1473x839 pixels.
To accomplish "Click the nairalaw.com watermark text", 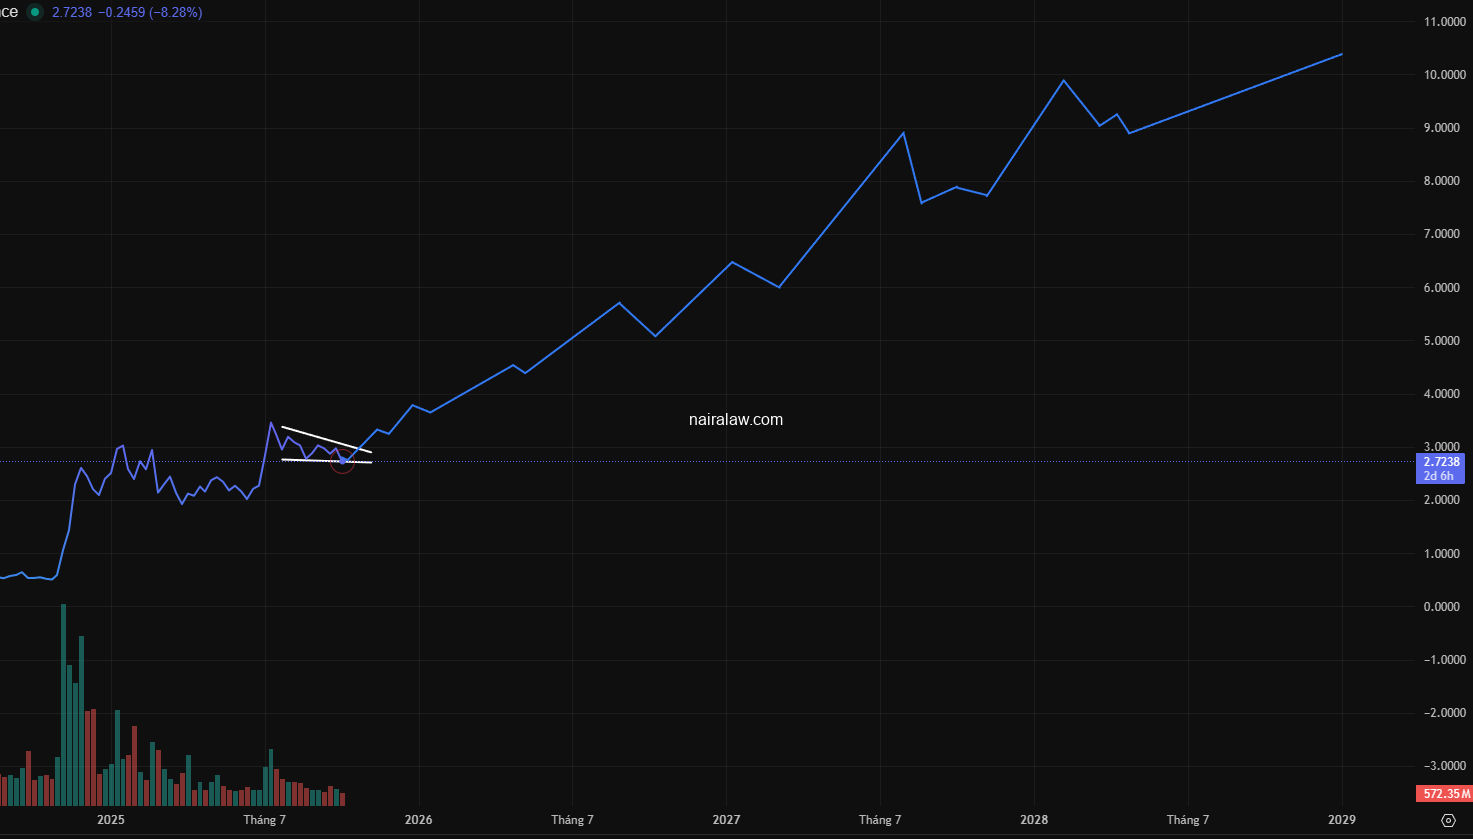I will click(736, 420).
